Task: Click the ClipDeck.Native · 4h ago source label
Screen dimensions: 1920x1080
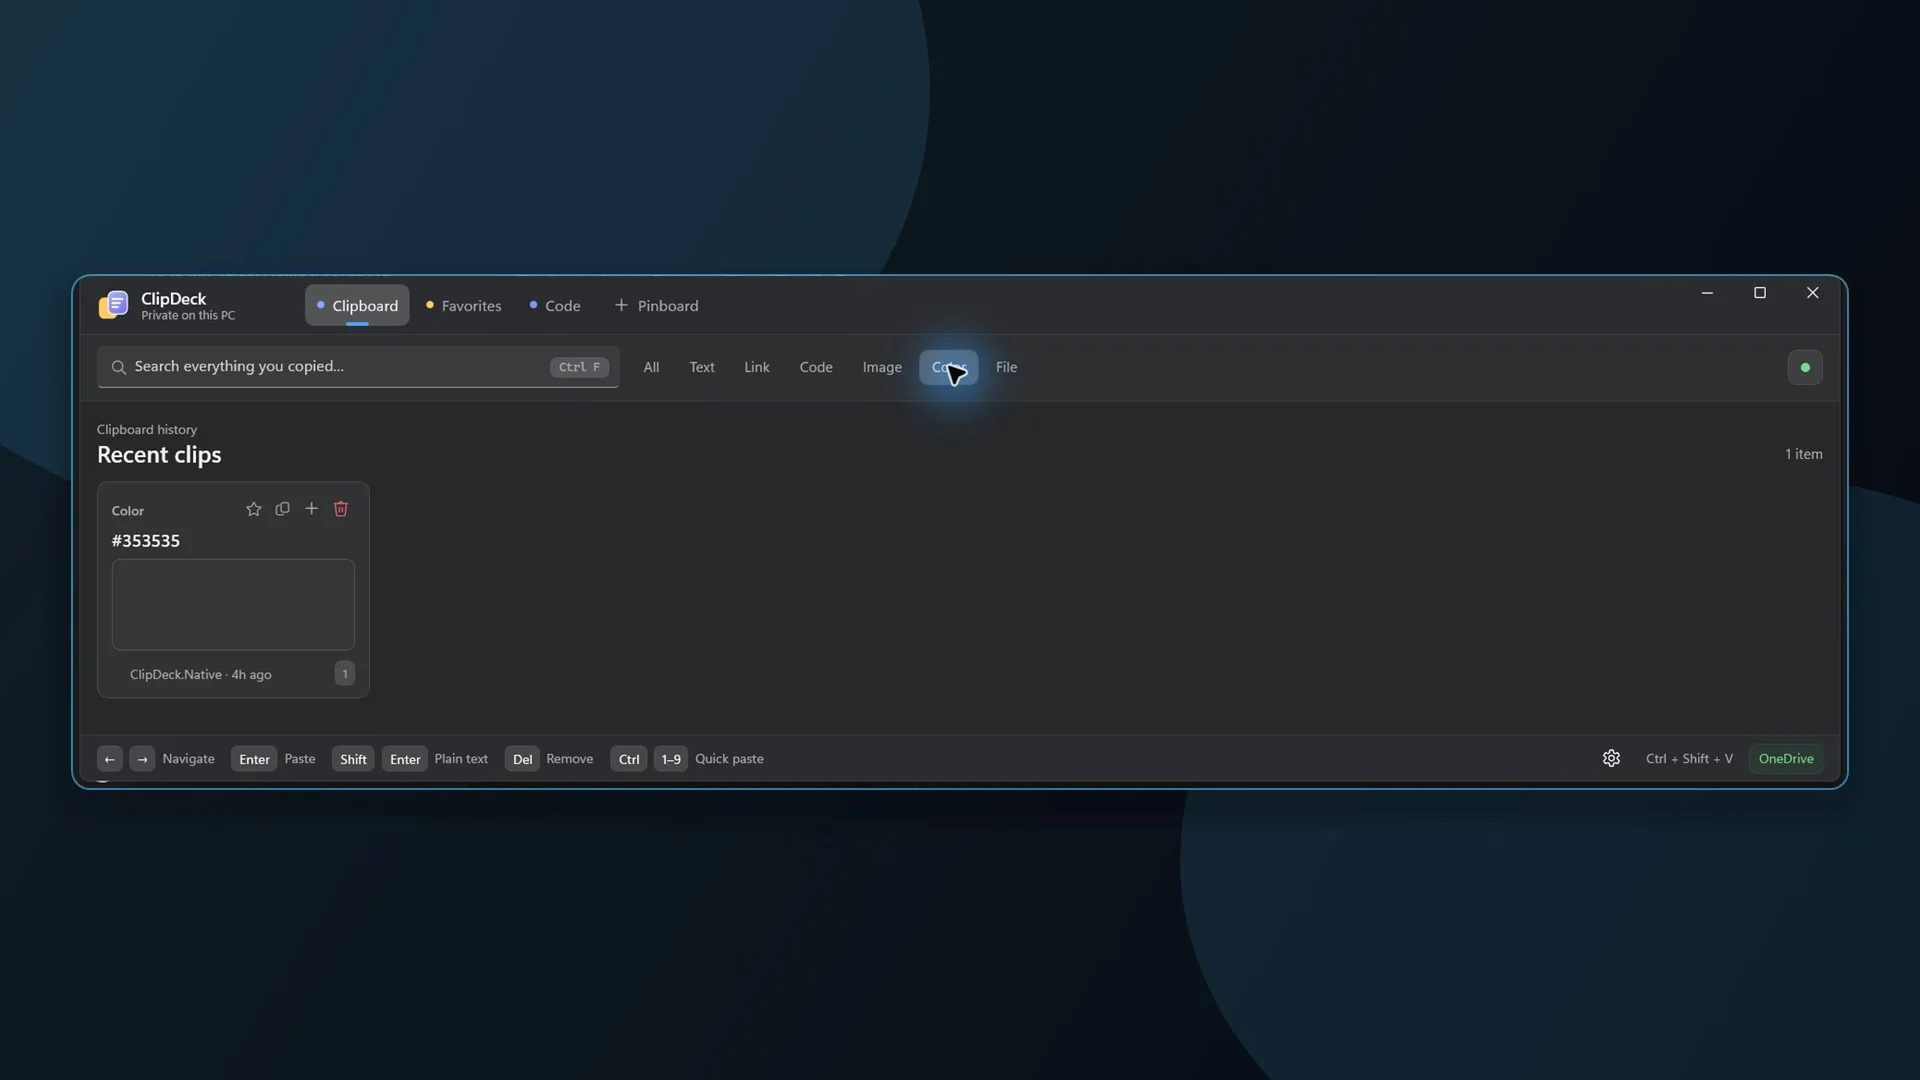Action: point(200,674)
